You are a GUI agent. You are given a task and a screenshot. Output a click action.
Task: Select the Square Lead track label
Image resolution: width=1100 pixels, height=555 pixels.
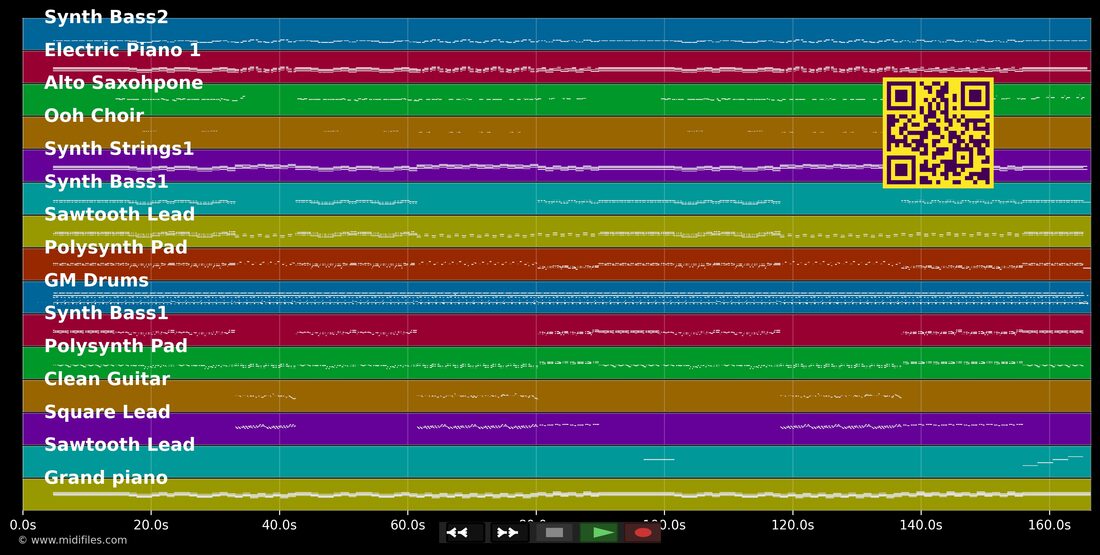[x=107, y=412]
